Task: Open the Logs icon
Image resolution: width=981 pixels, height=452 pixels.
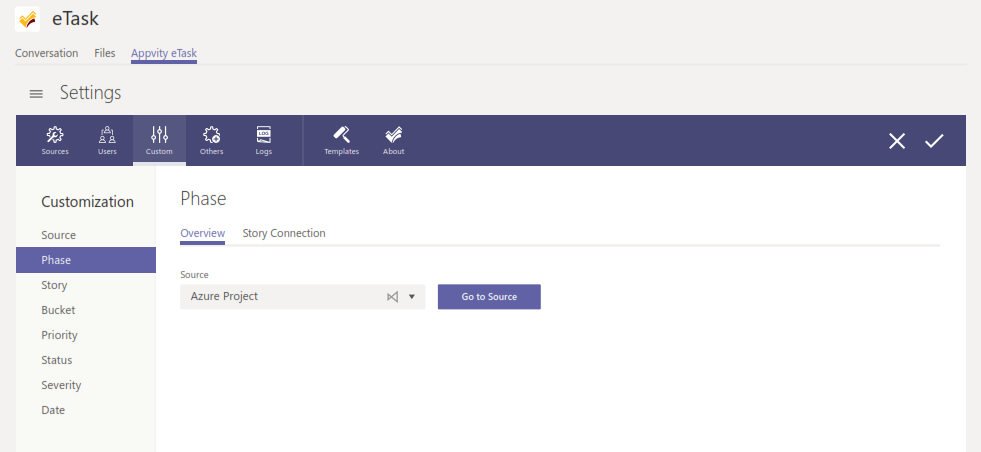Action: pos(263,140)
